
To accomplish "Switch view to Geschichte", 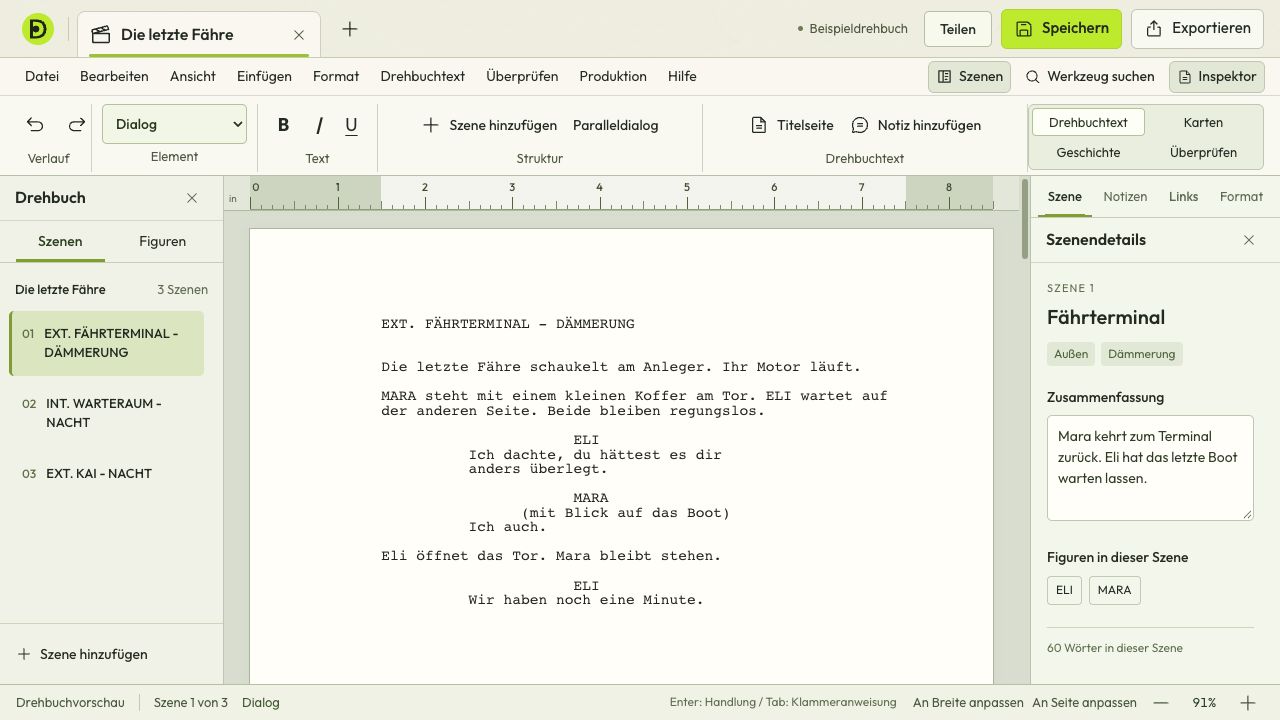I will (1088, 152).
